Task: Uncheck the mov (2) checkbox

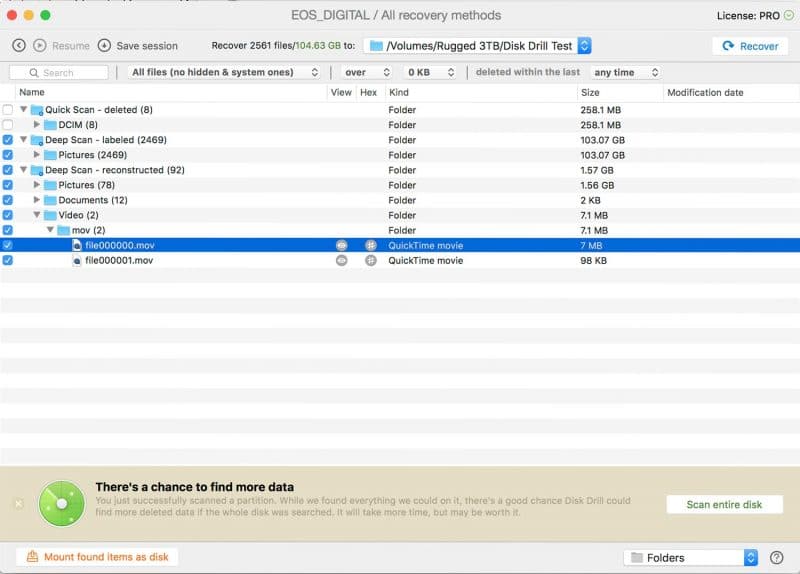Action: 8,230
